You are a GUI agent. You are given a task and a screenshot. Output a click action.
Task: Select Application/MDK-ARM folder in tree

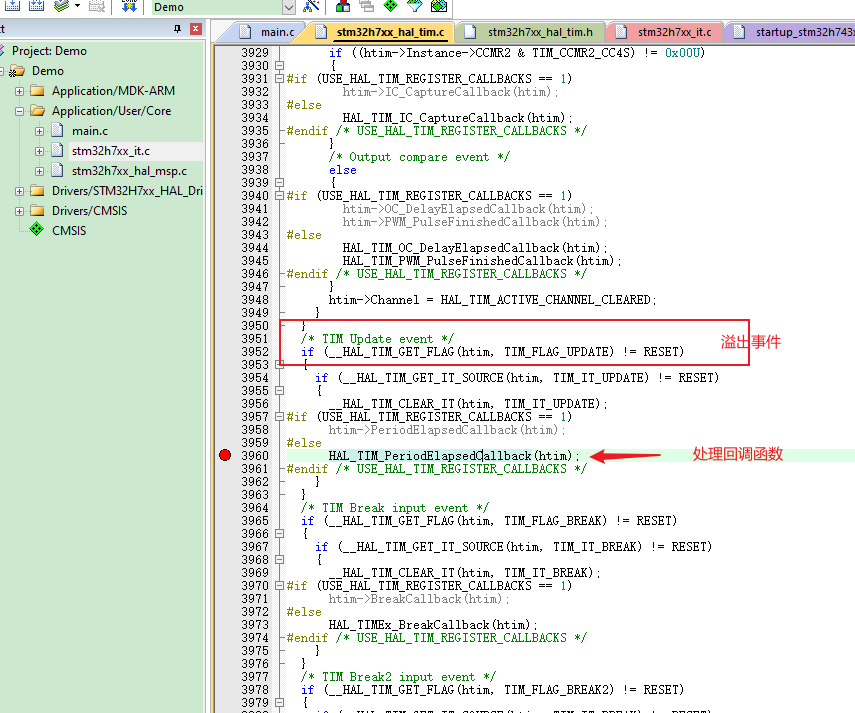113,91
